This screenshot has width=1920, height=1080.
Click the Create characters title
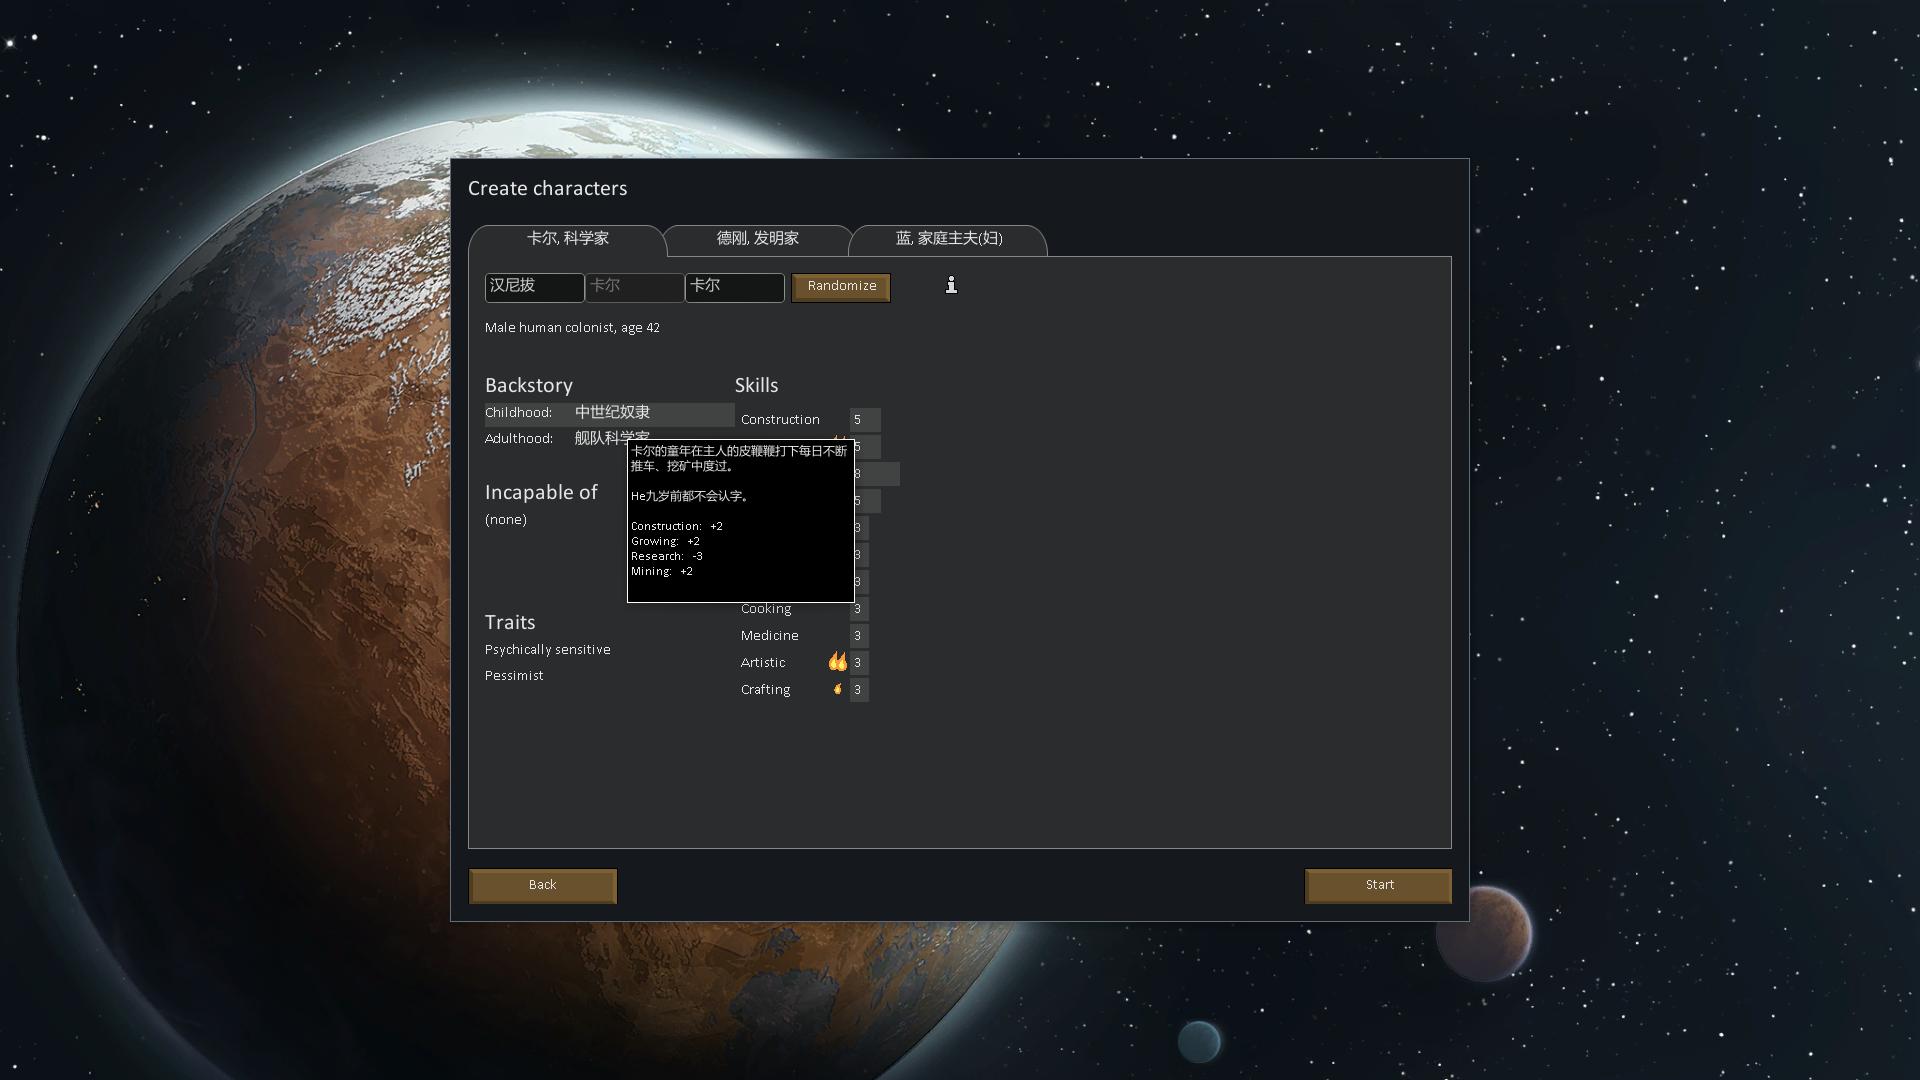tap(548, 189)
